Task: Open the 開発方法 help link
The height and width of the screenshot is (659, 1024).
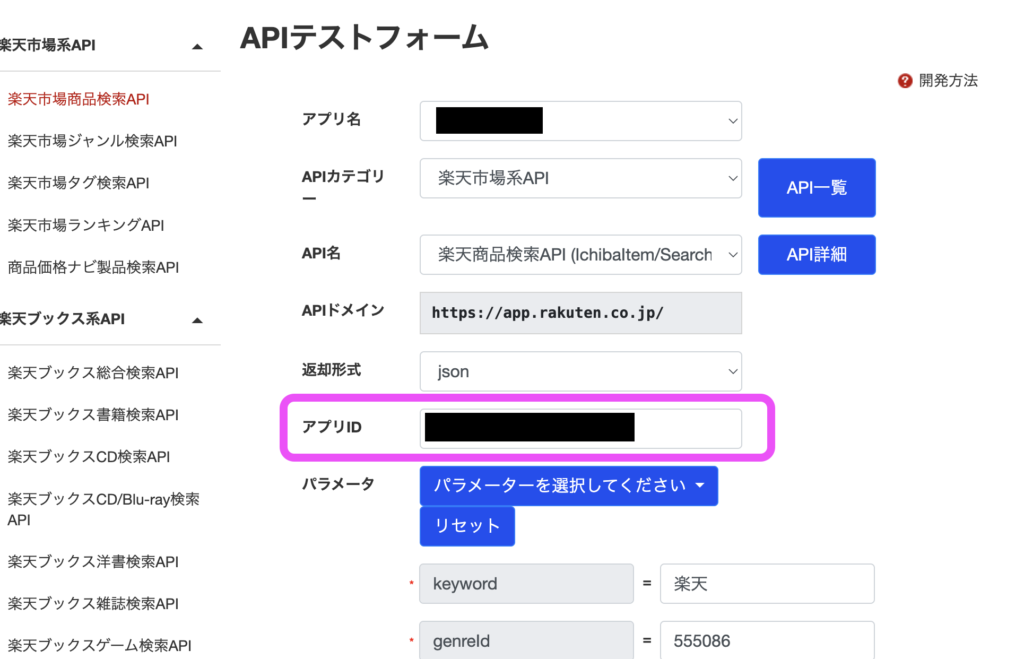Action: (948, 81)
